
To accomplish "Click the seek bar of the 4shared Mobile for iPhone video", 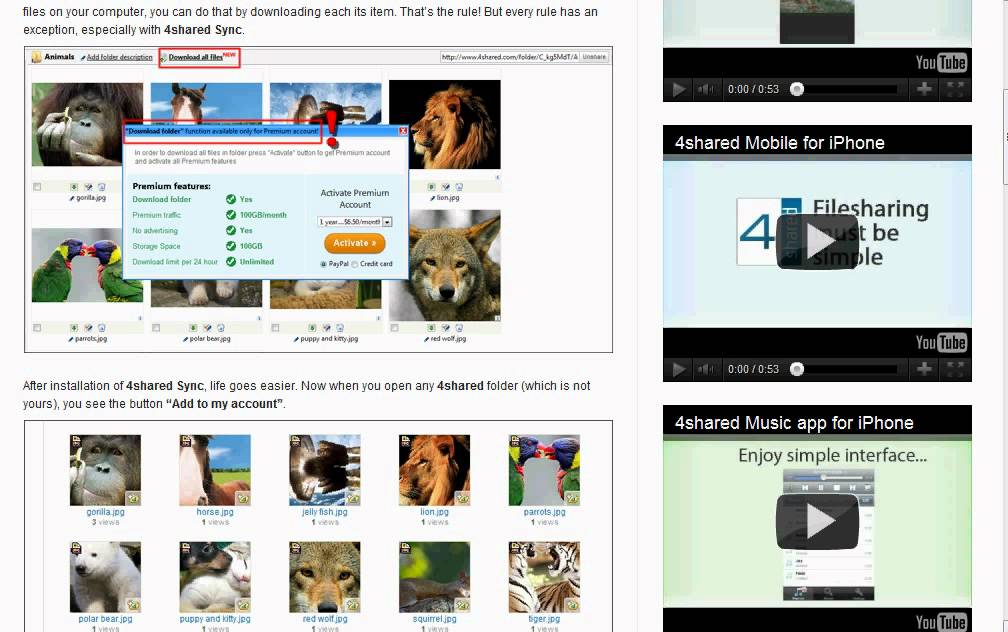I will coord(843,369).
